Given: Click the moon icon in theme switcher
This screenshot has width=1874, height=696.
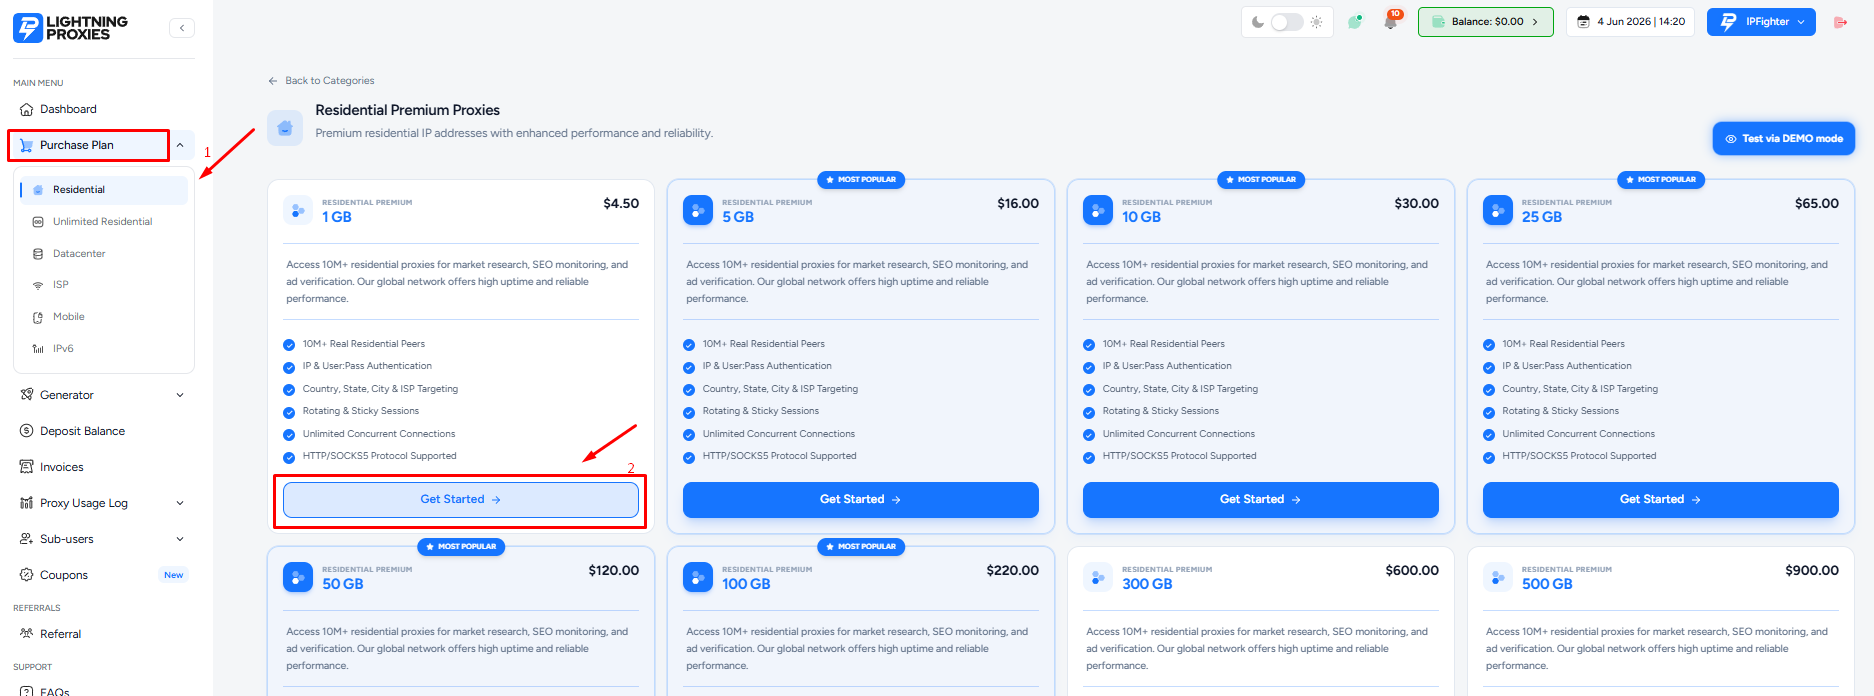Looking at the screenshot, I should [x=1258, y=22].
